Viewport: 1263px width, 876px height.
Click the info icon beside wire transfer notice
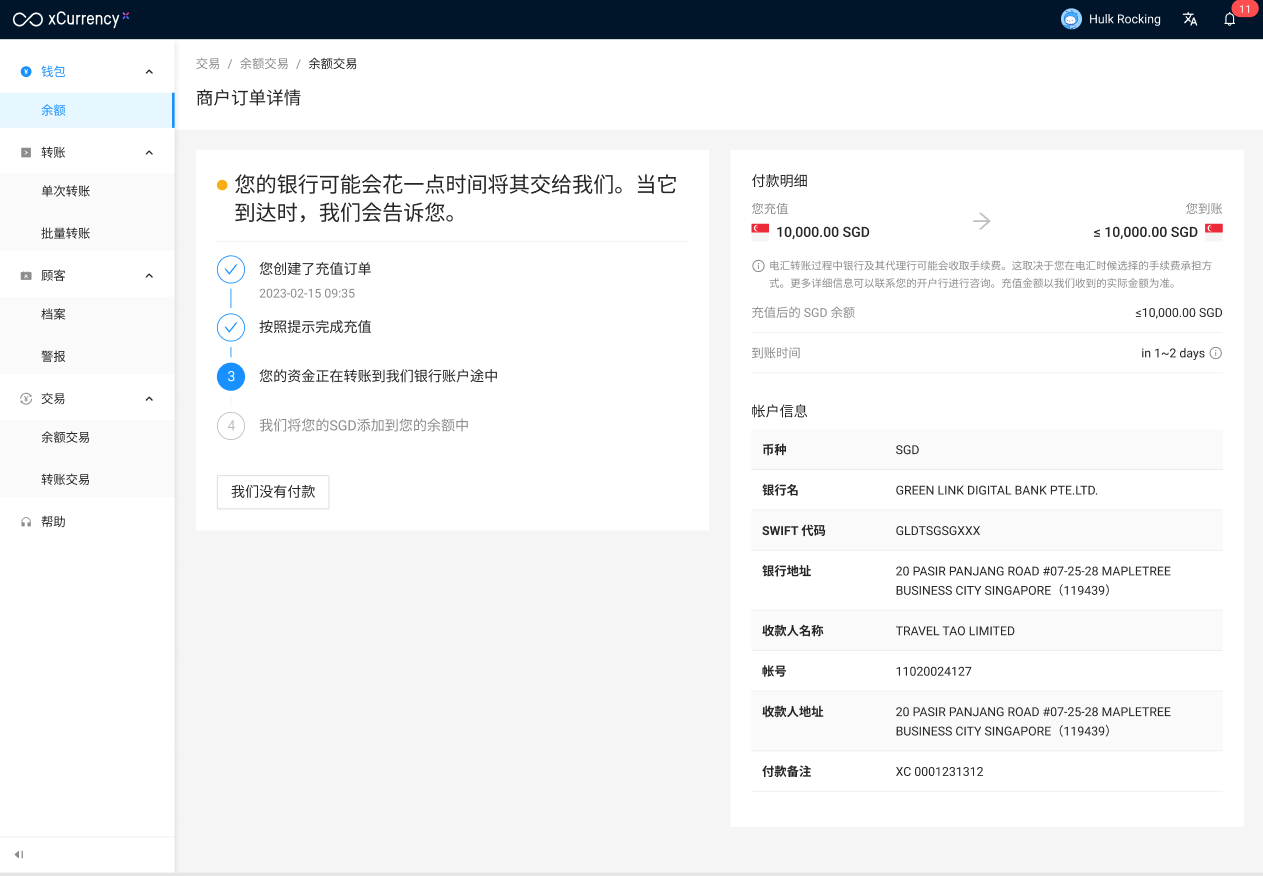[758, 266]
